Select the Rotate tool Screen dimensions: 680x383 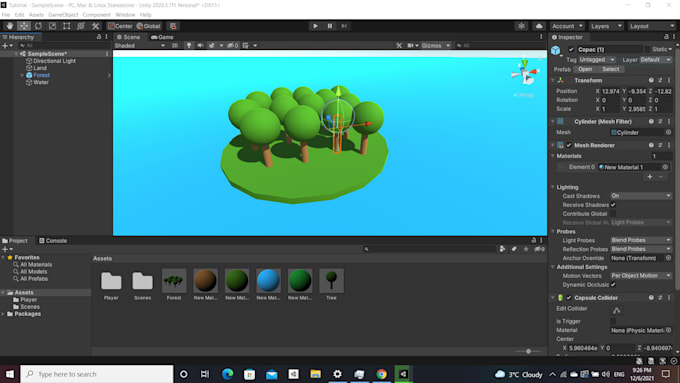pyautogui.click(x=38, y=26)
